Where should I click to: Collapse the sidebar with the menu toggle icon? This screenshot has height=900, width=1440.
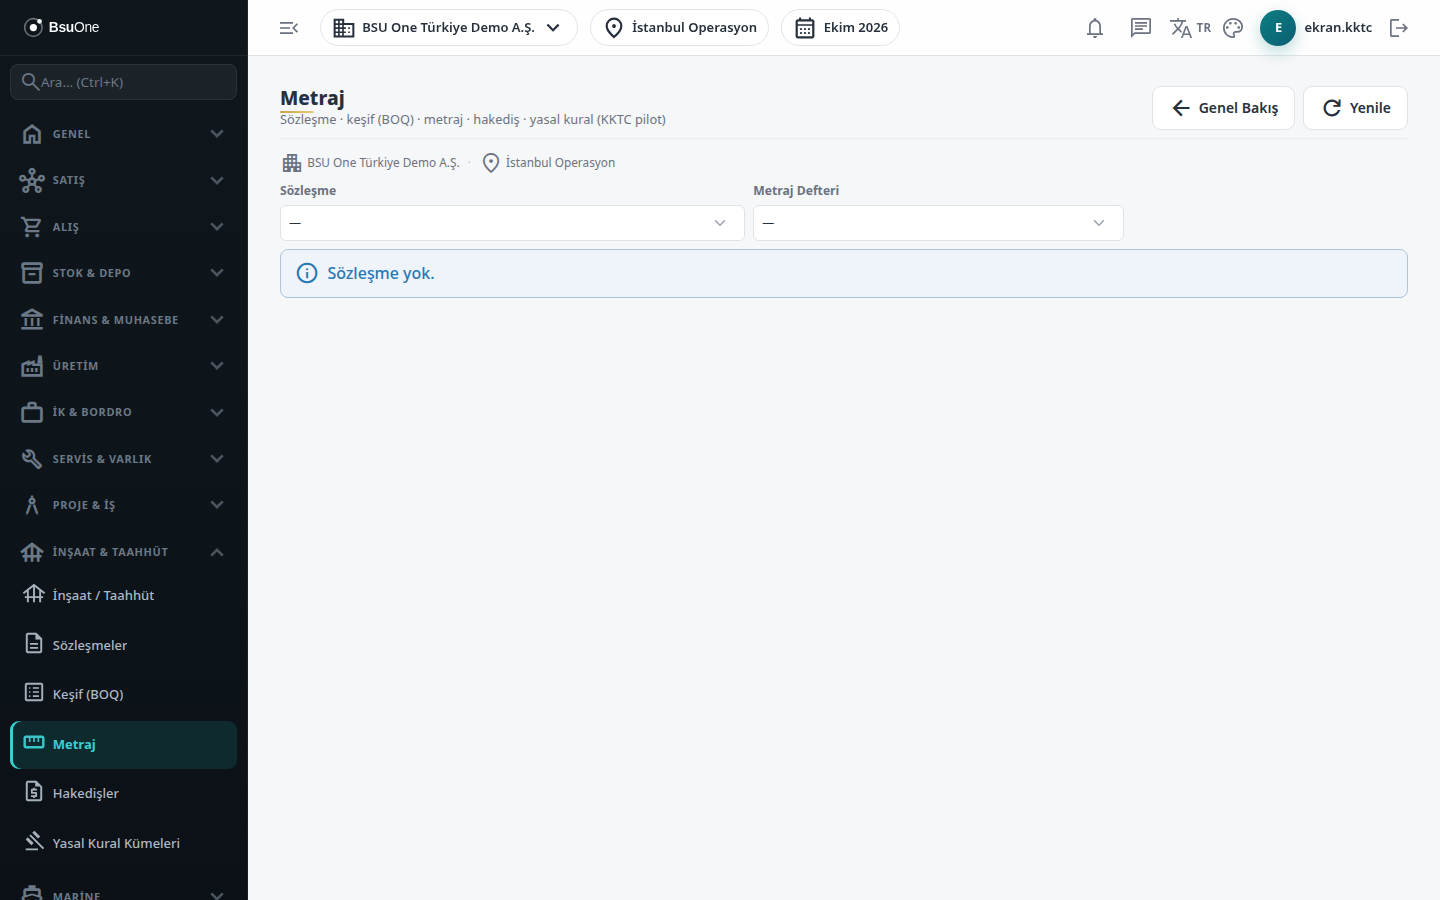(x=289, y=28)
